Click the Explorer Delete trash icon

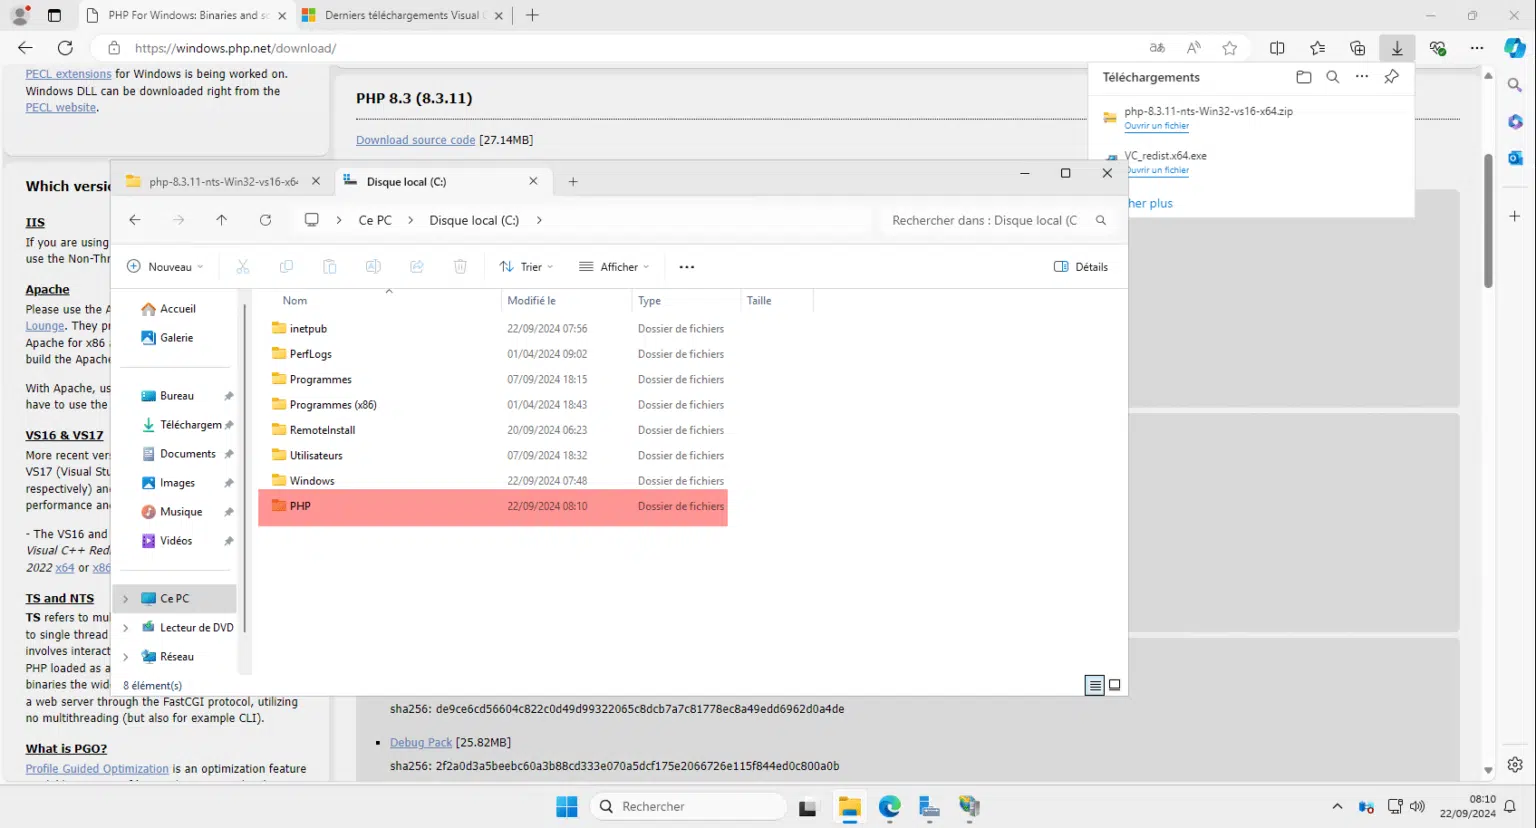coord(460,267)
